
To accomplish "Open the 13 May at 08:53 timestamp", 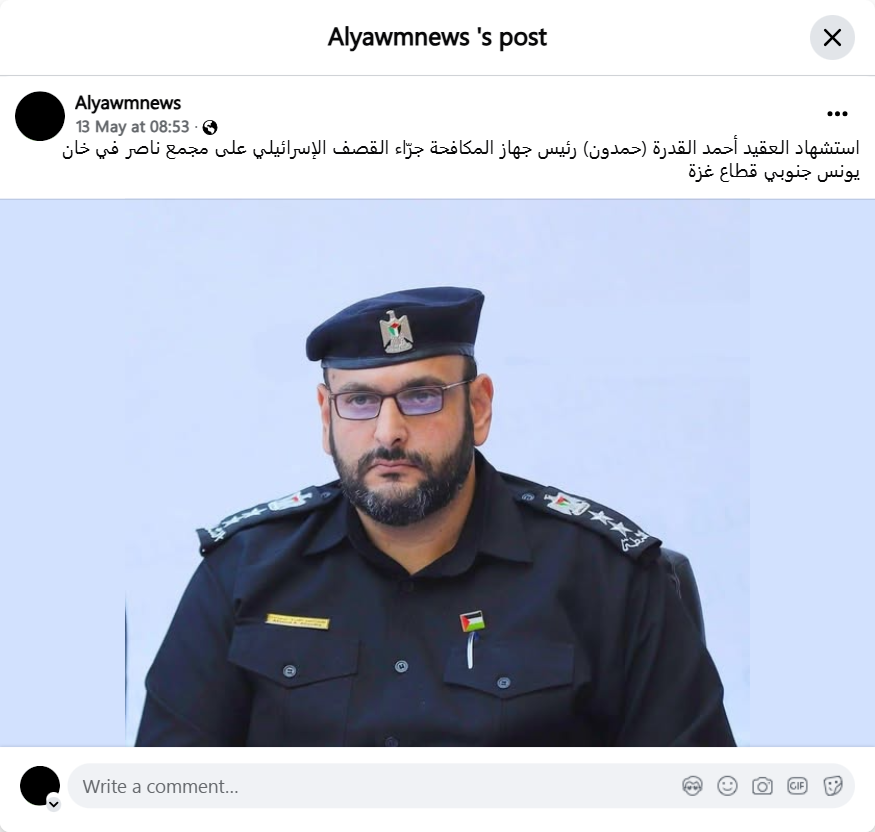I will coord(133,127).
